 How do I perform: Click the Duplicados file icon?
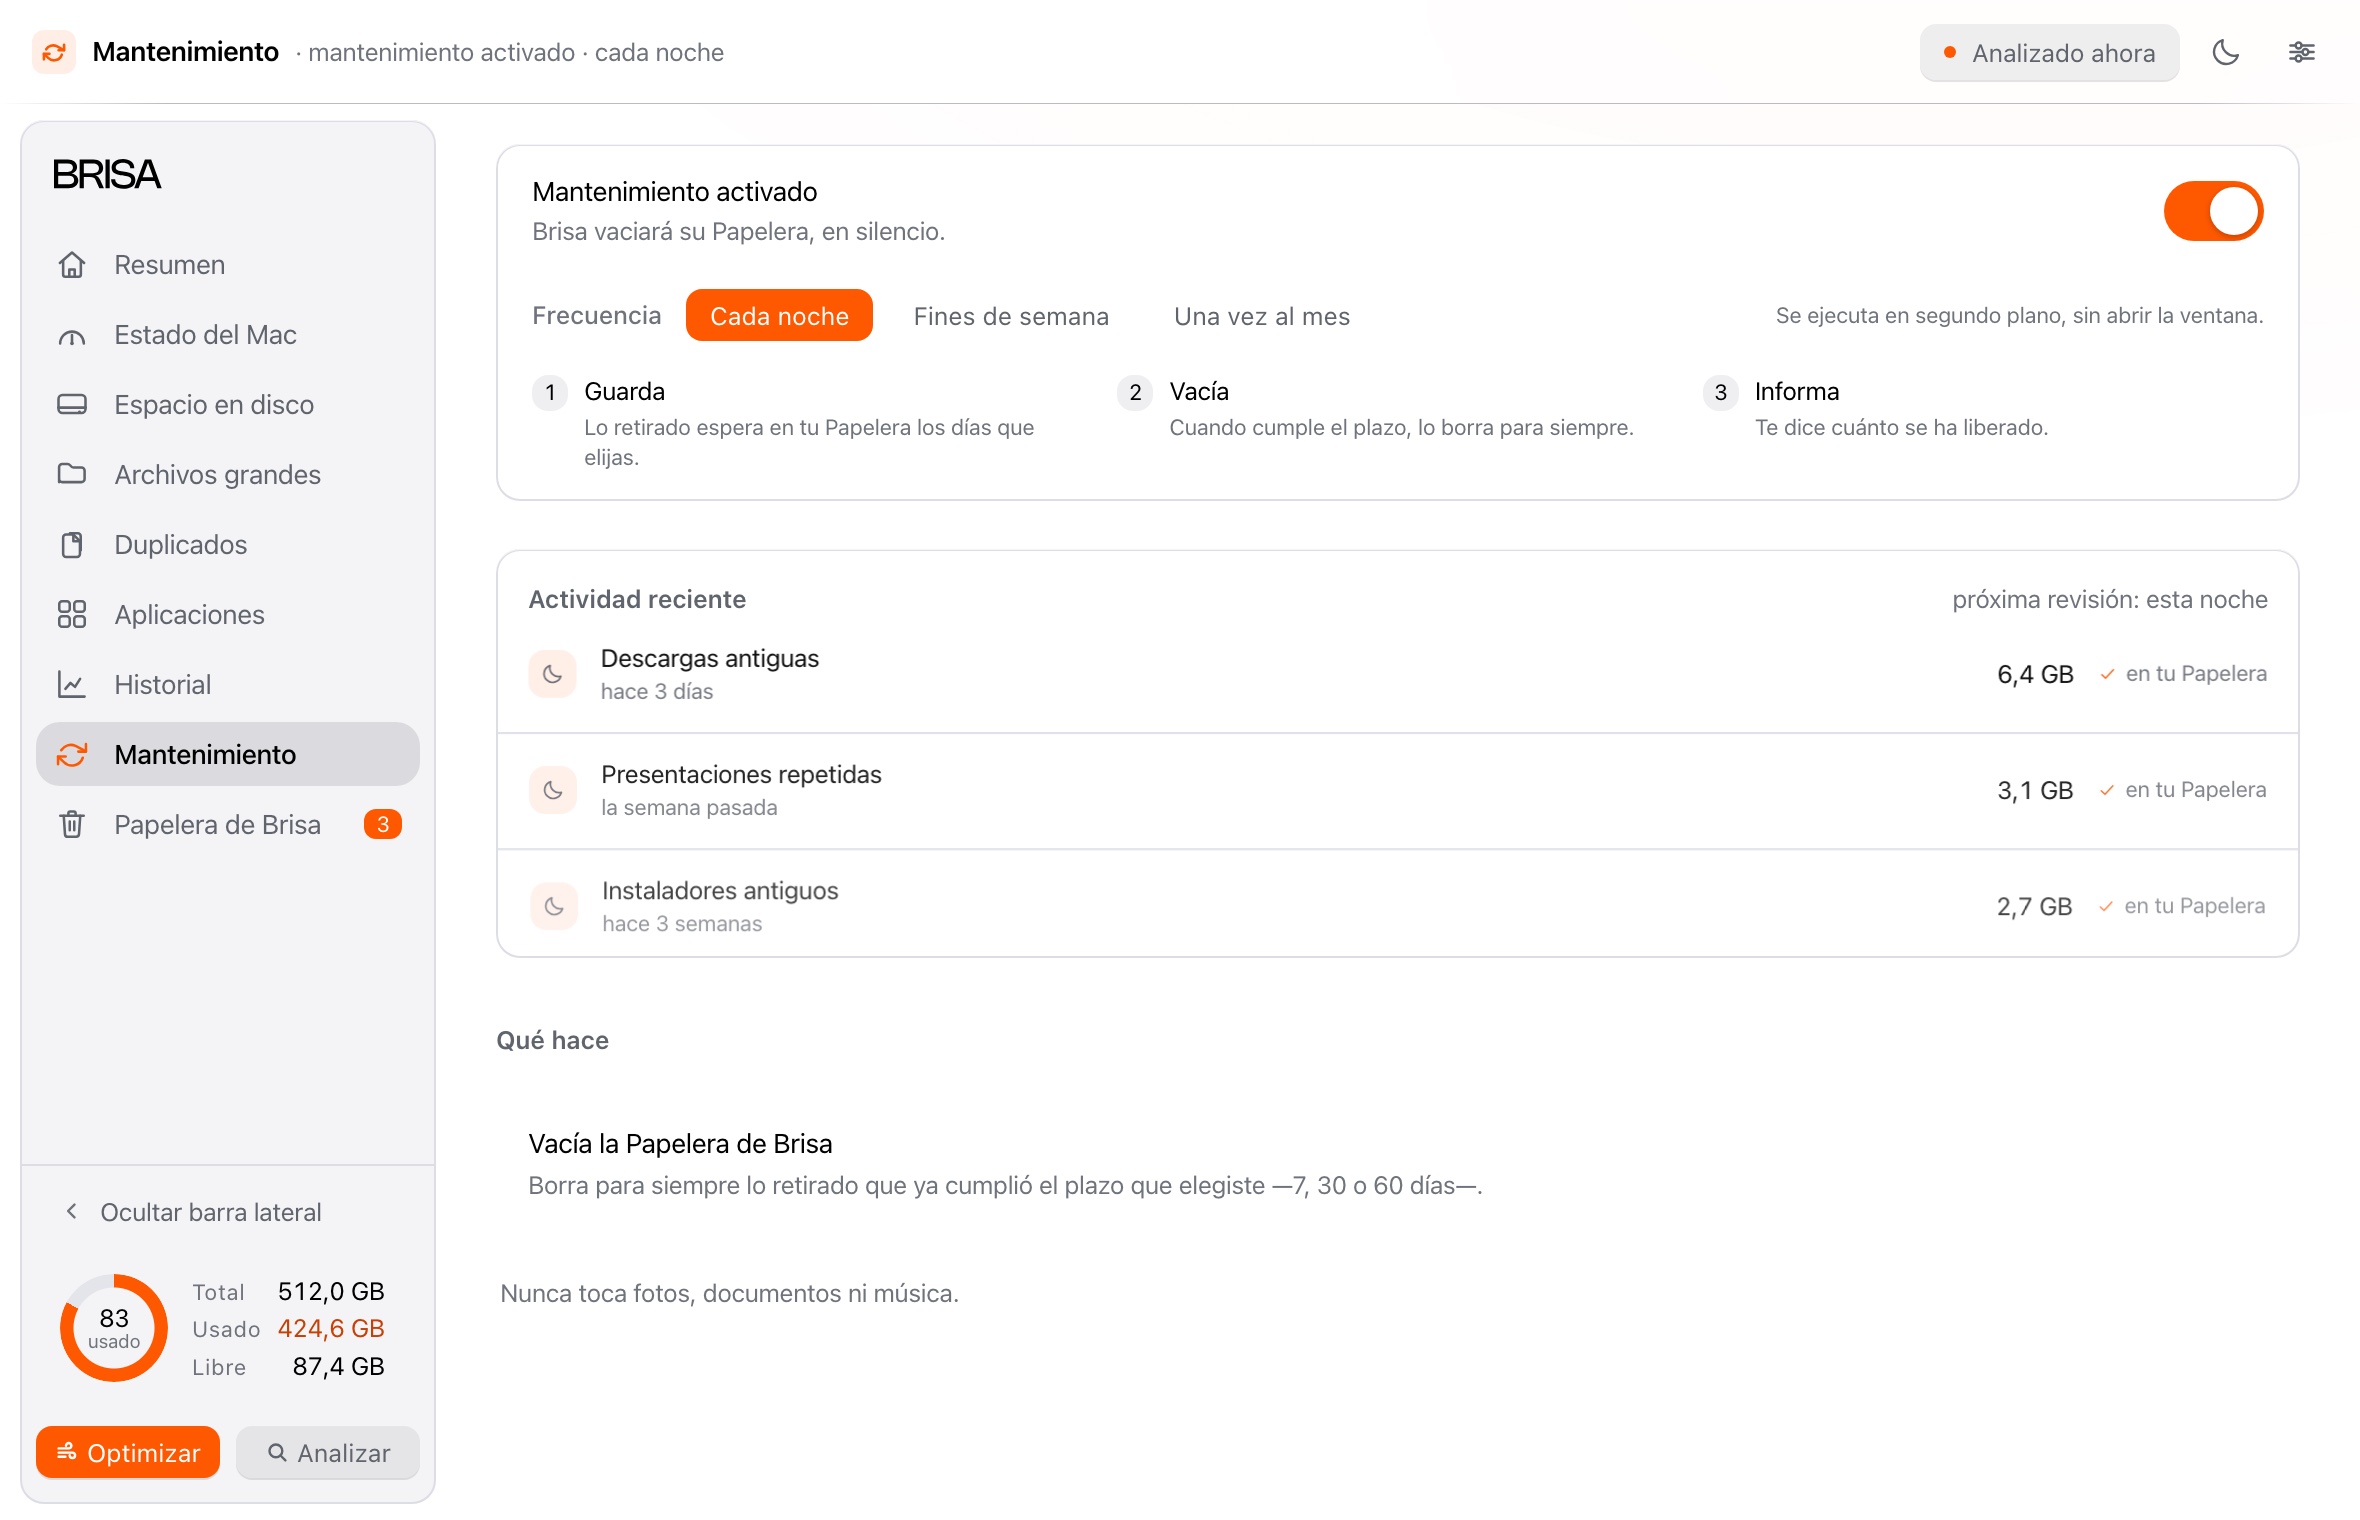tap(72, 545)
